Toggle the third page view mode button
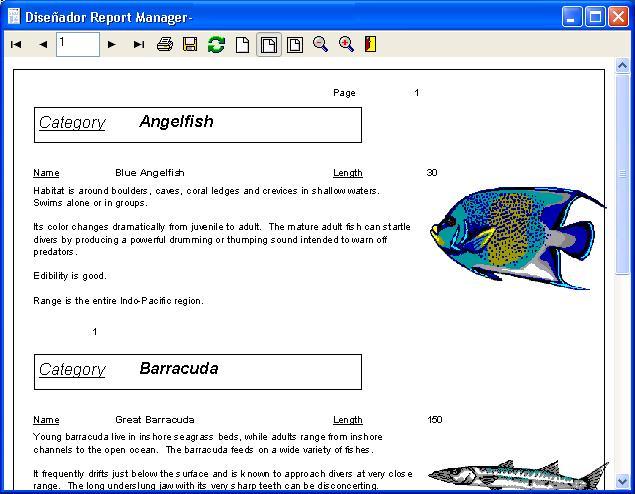Viewport: 635px width, 494px height. click(x=295, y=44)
